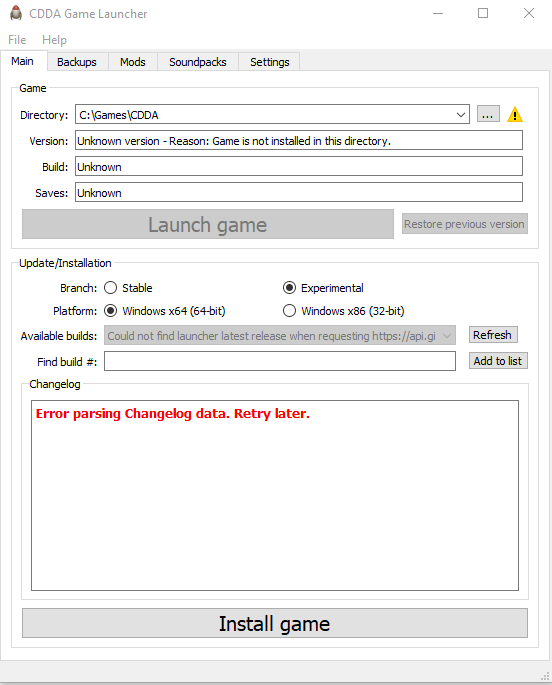552x685 pixels.
Task: Expand the Directory combo box
Action: (x=460, y=115)
